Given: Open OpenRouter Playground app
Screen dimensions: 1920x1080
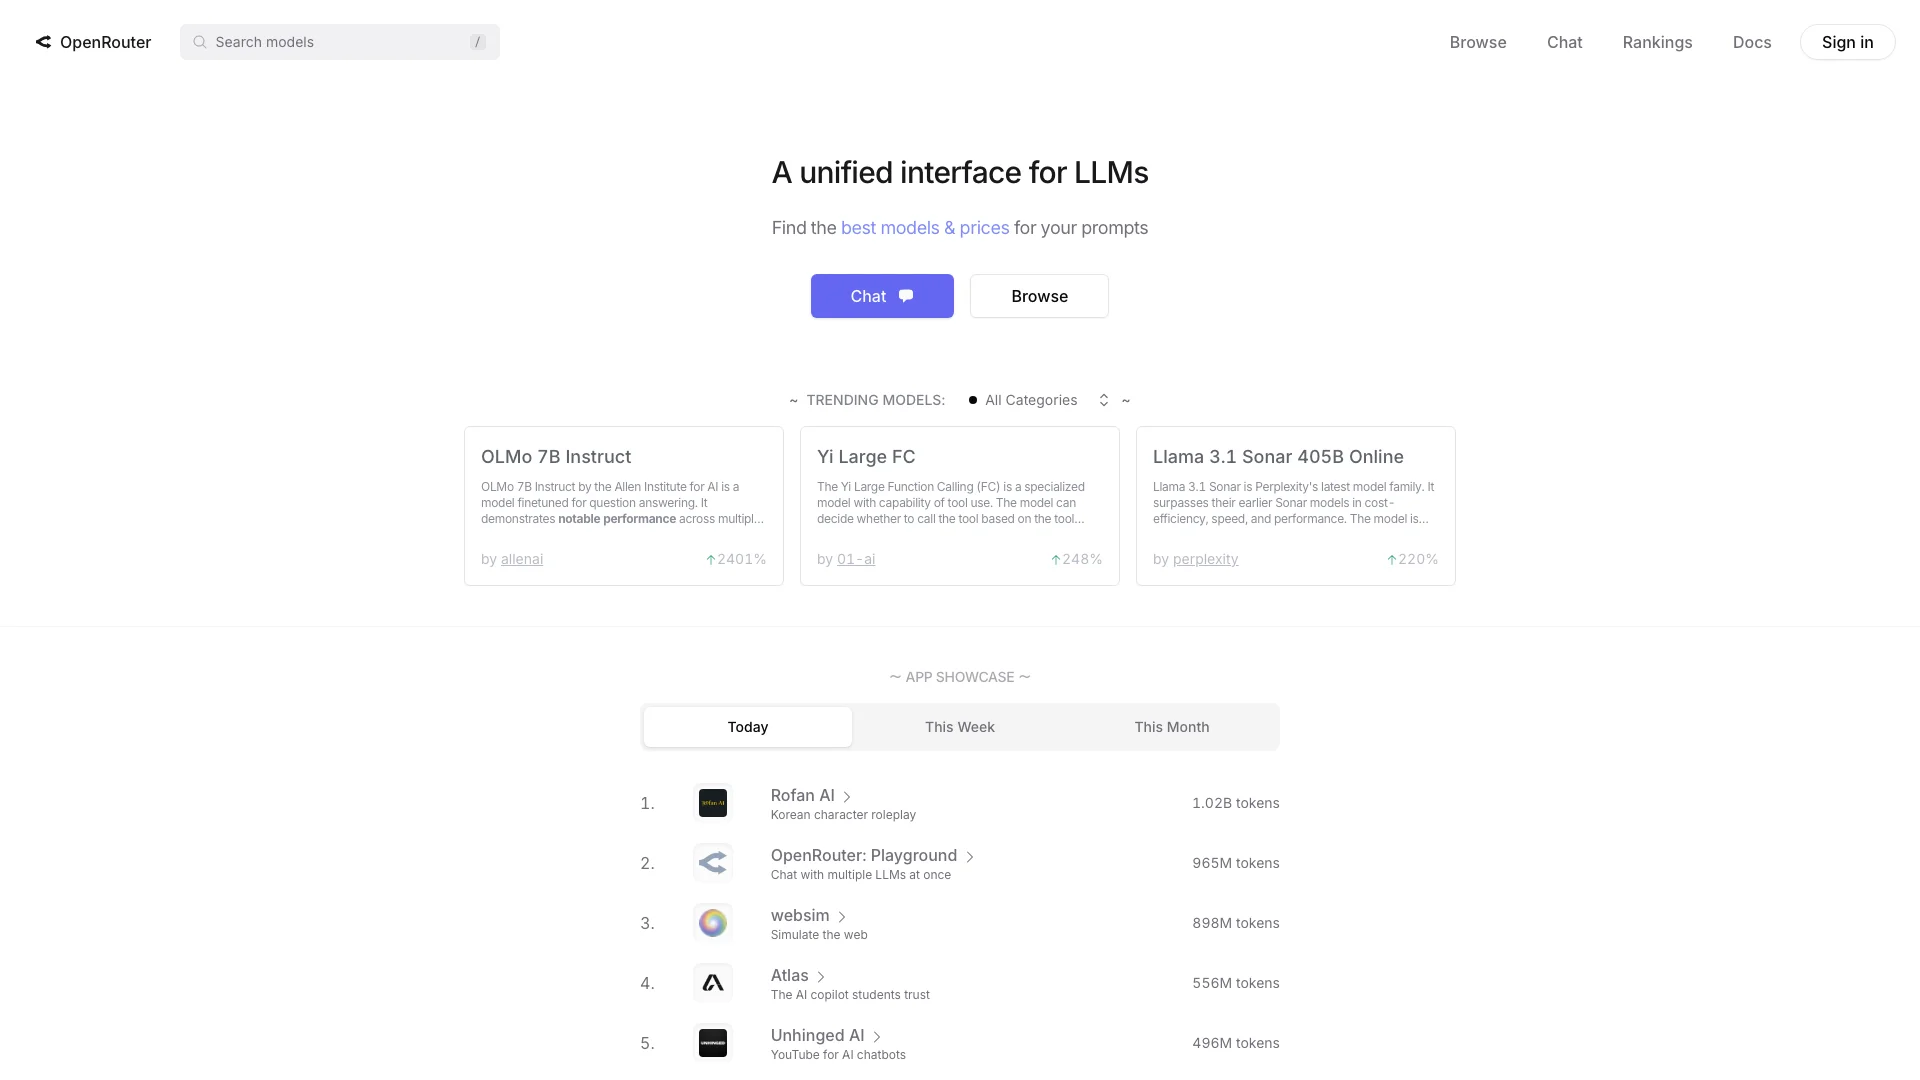Looking at the screenshot, I should coord(864,855).
